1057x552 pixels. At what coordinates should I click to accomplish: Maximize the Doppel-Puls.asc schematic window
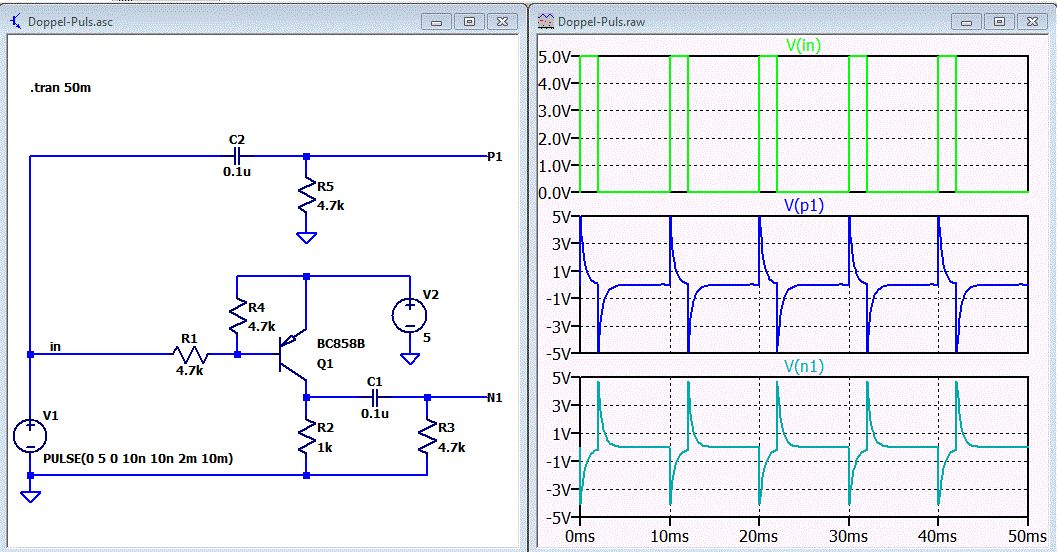coord(468,21)
